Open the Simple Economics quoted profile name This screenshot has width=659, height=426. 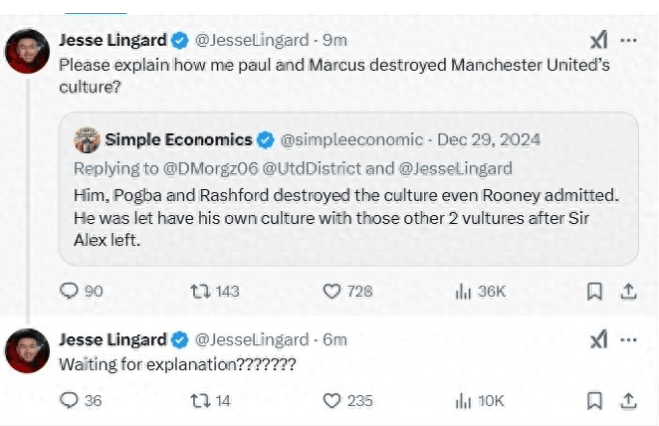[178, 139]
